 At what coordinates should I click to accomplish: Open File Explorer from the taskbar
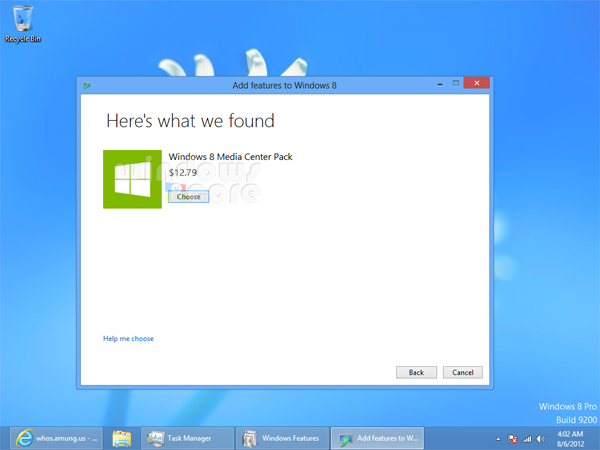pos(122,439)
